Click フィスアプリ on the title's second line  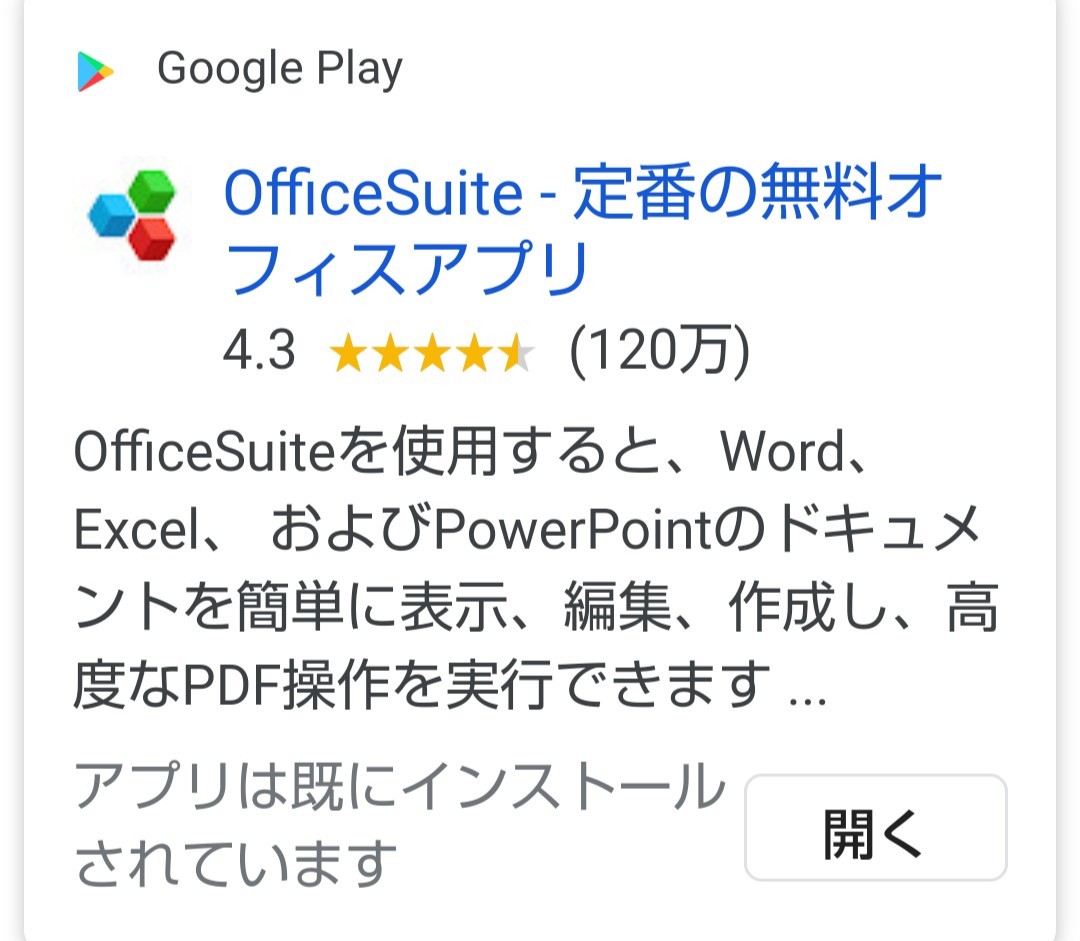tap(408, 270)
